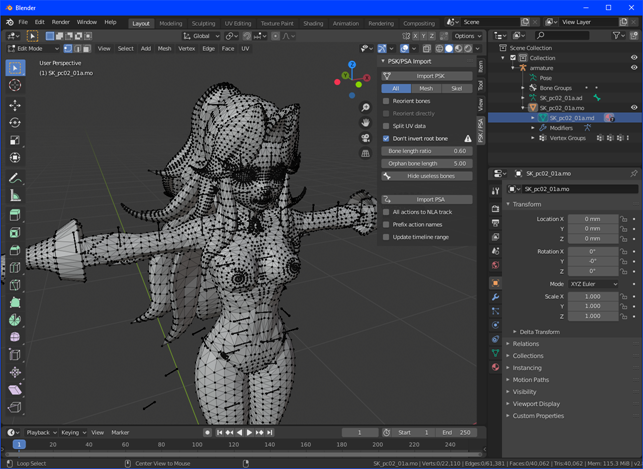Switch to the Sculpting workspace tab
This screenshot has height=469, width=643.
203,23
